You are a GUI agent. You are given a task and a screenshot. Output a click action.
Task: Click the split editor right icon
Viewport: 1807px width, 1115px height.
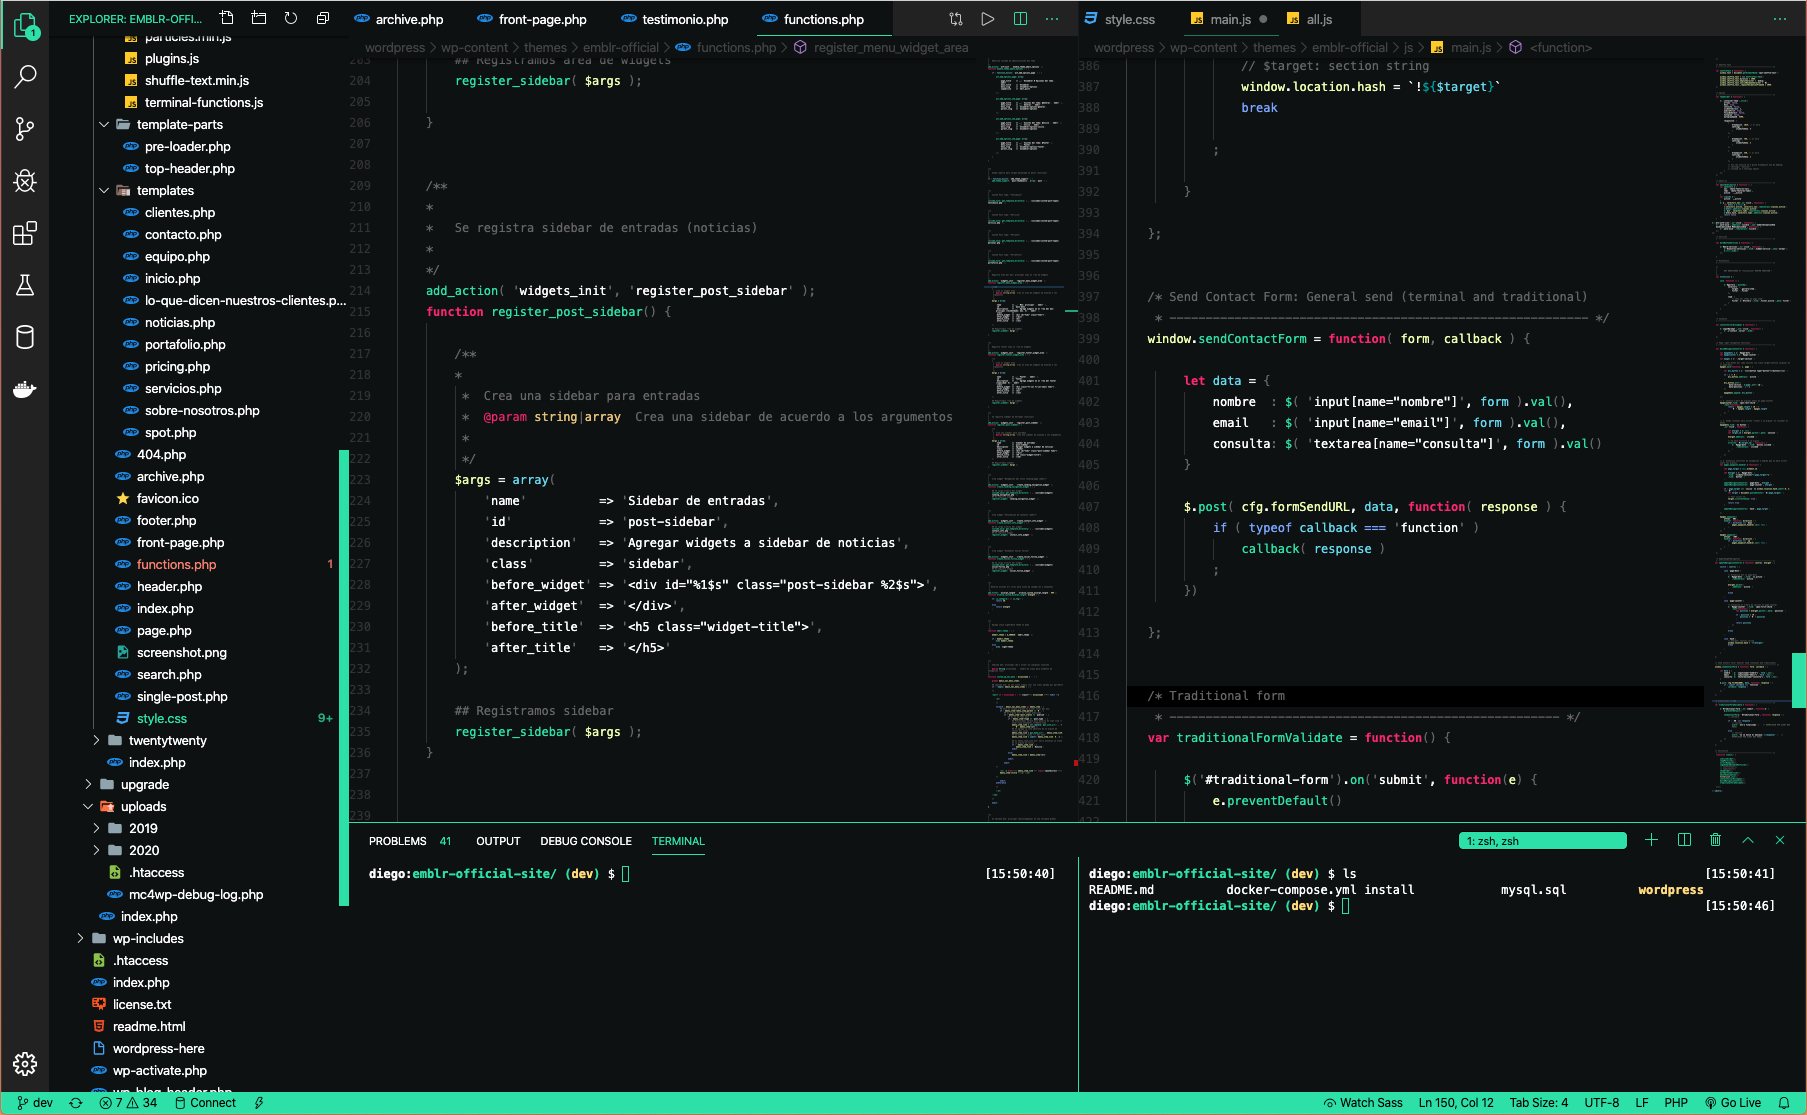coord(1020,19)
